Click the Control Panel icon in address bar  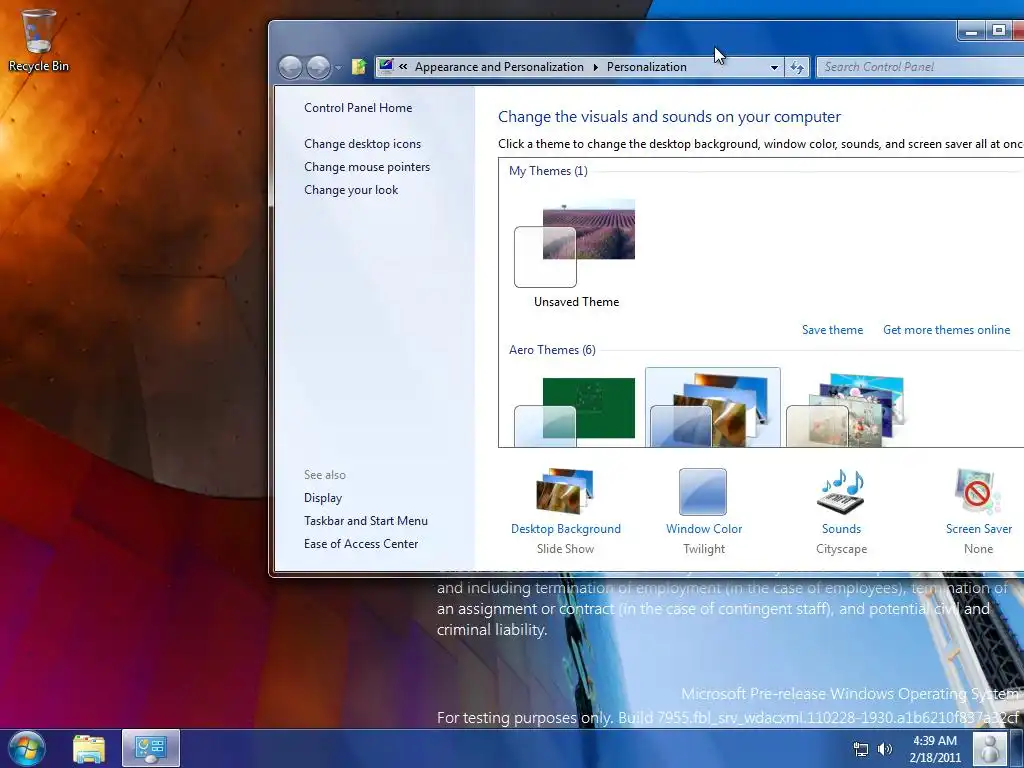tap(386, 66)
